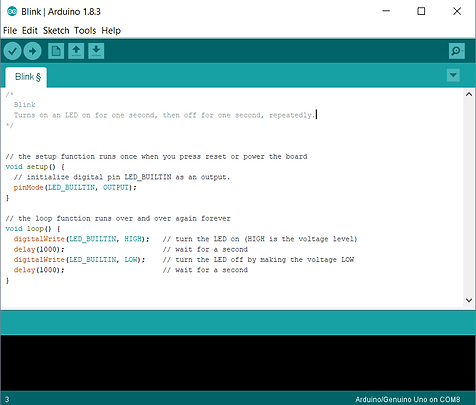Click the 'void loop() {' line
Screen dimensions: 476x405
tap(33, 229)
